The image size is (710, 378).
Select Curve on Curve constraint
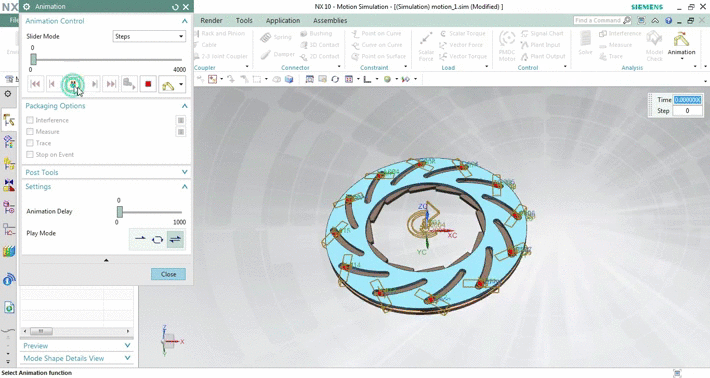click(x=377, y=45)
